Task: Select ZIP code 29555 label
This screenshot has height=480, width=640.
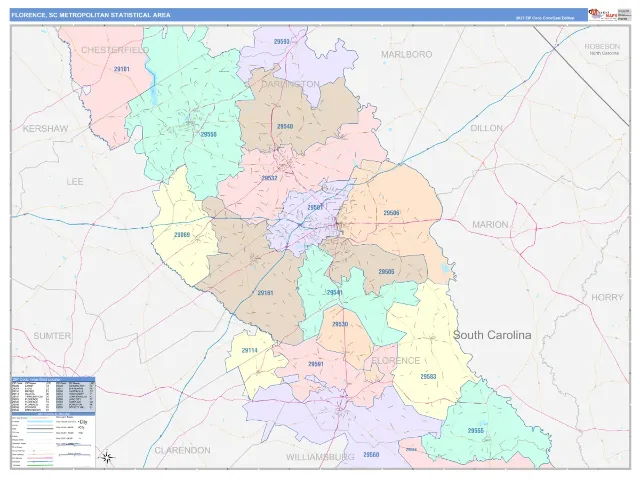Action: click(x=476, y=431)
